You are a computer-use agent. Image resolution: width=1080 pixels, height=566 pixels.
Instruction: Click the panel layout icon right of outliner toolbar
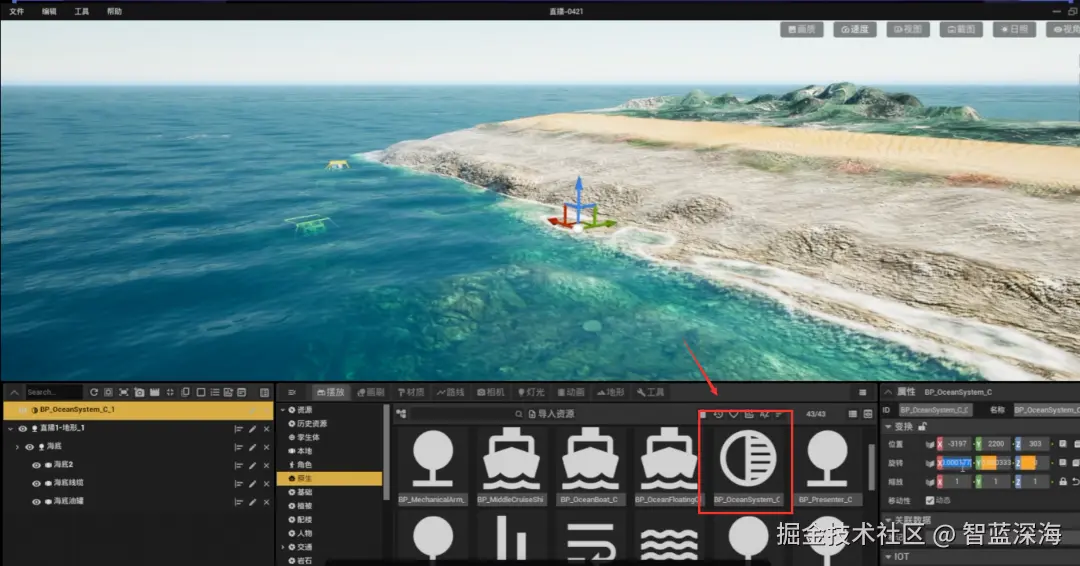264,392
